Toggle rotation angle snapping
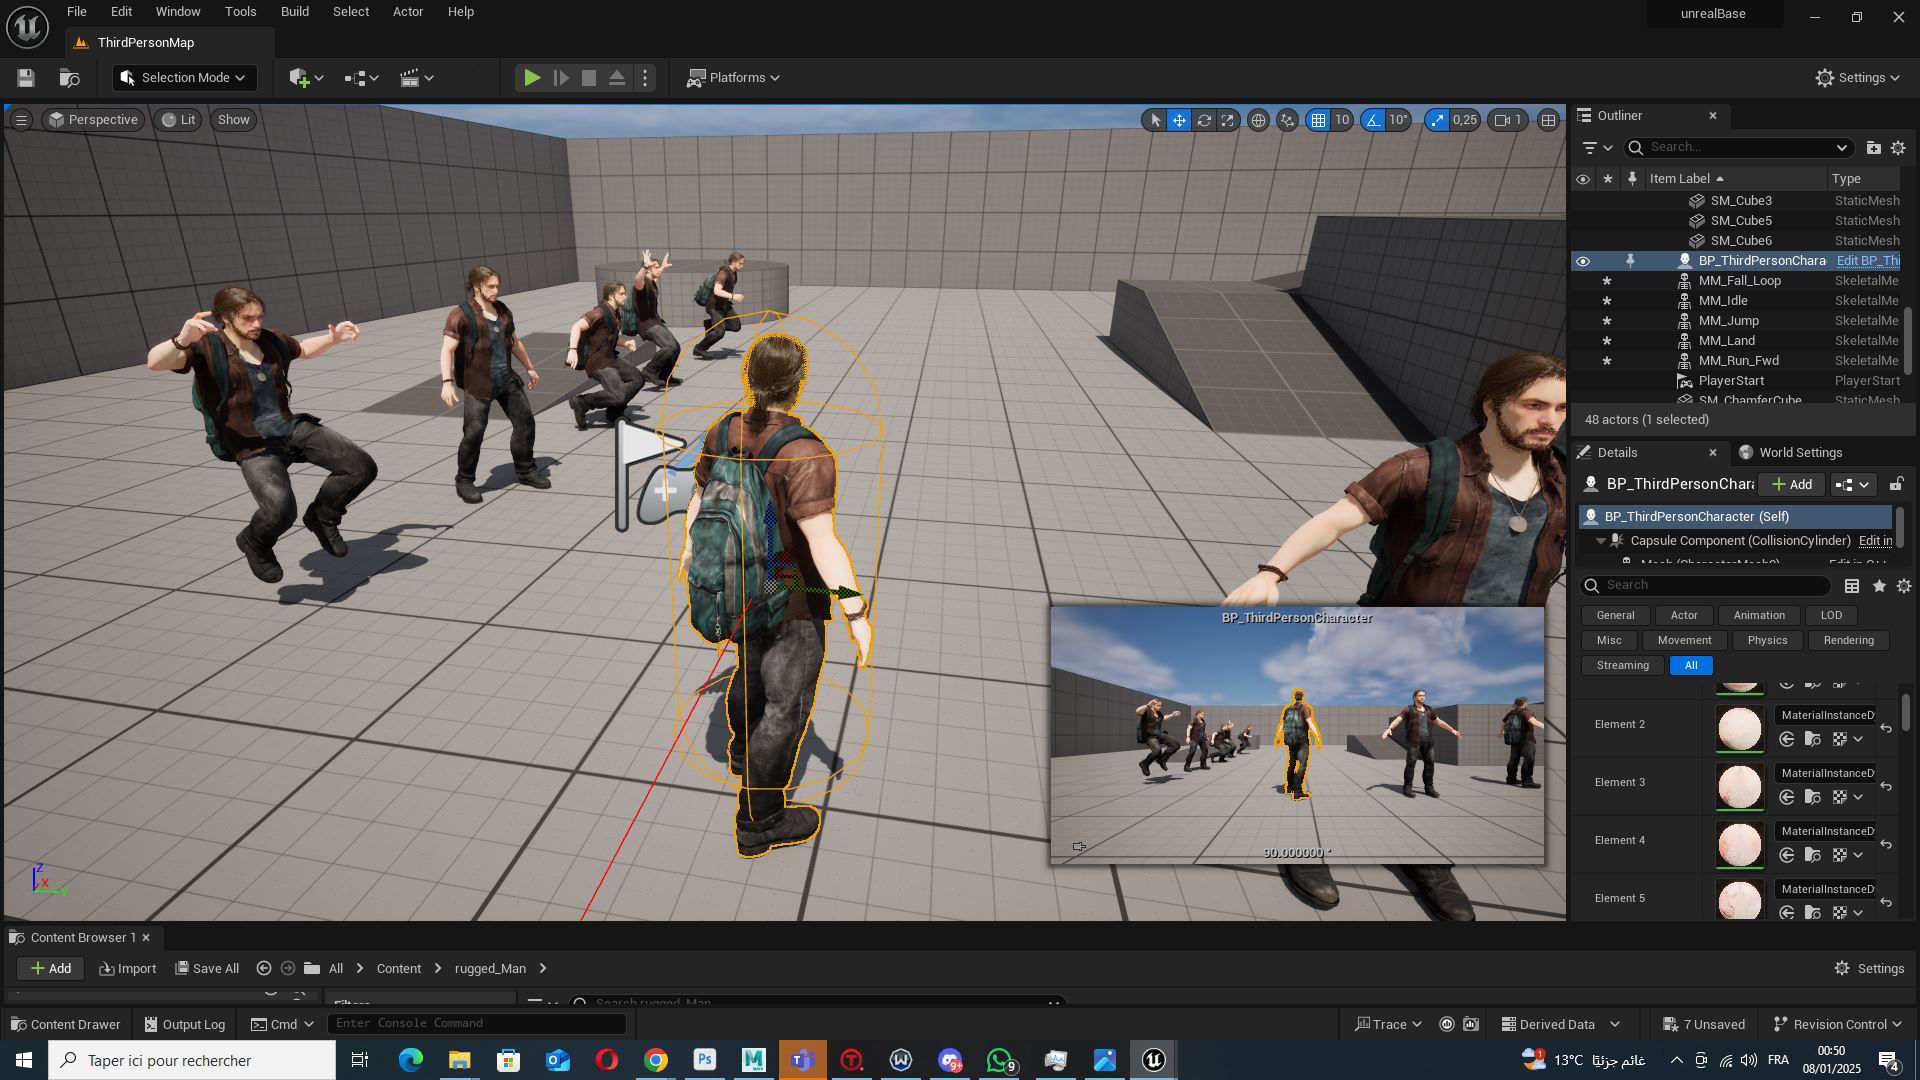Image resolution: width=1920 pixels, height=1080 pixels. [x=1373, y=120]
